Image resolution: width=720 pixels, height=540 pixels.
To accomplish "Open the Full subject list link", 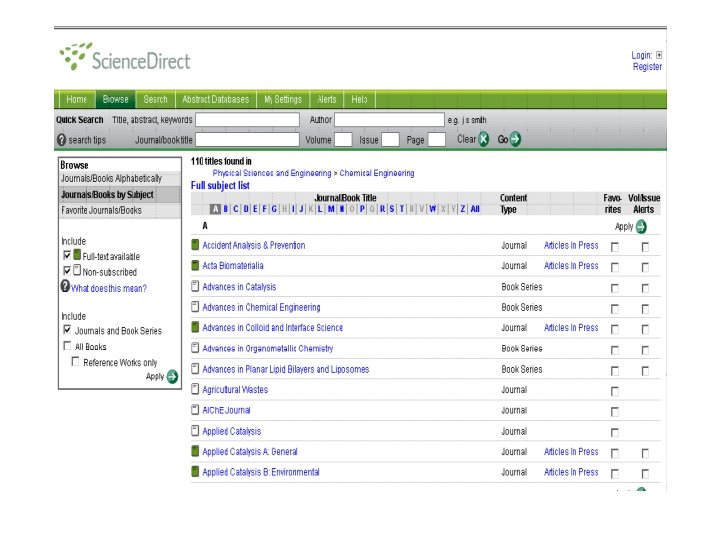I will pyautogui.click(x=220, y=186).
